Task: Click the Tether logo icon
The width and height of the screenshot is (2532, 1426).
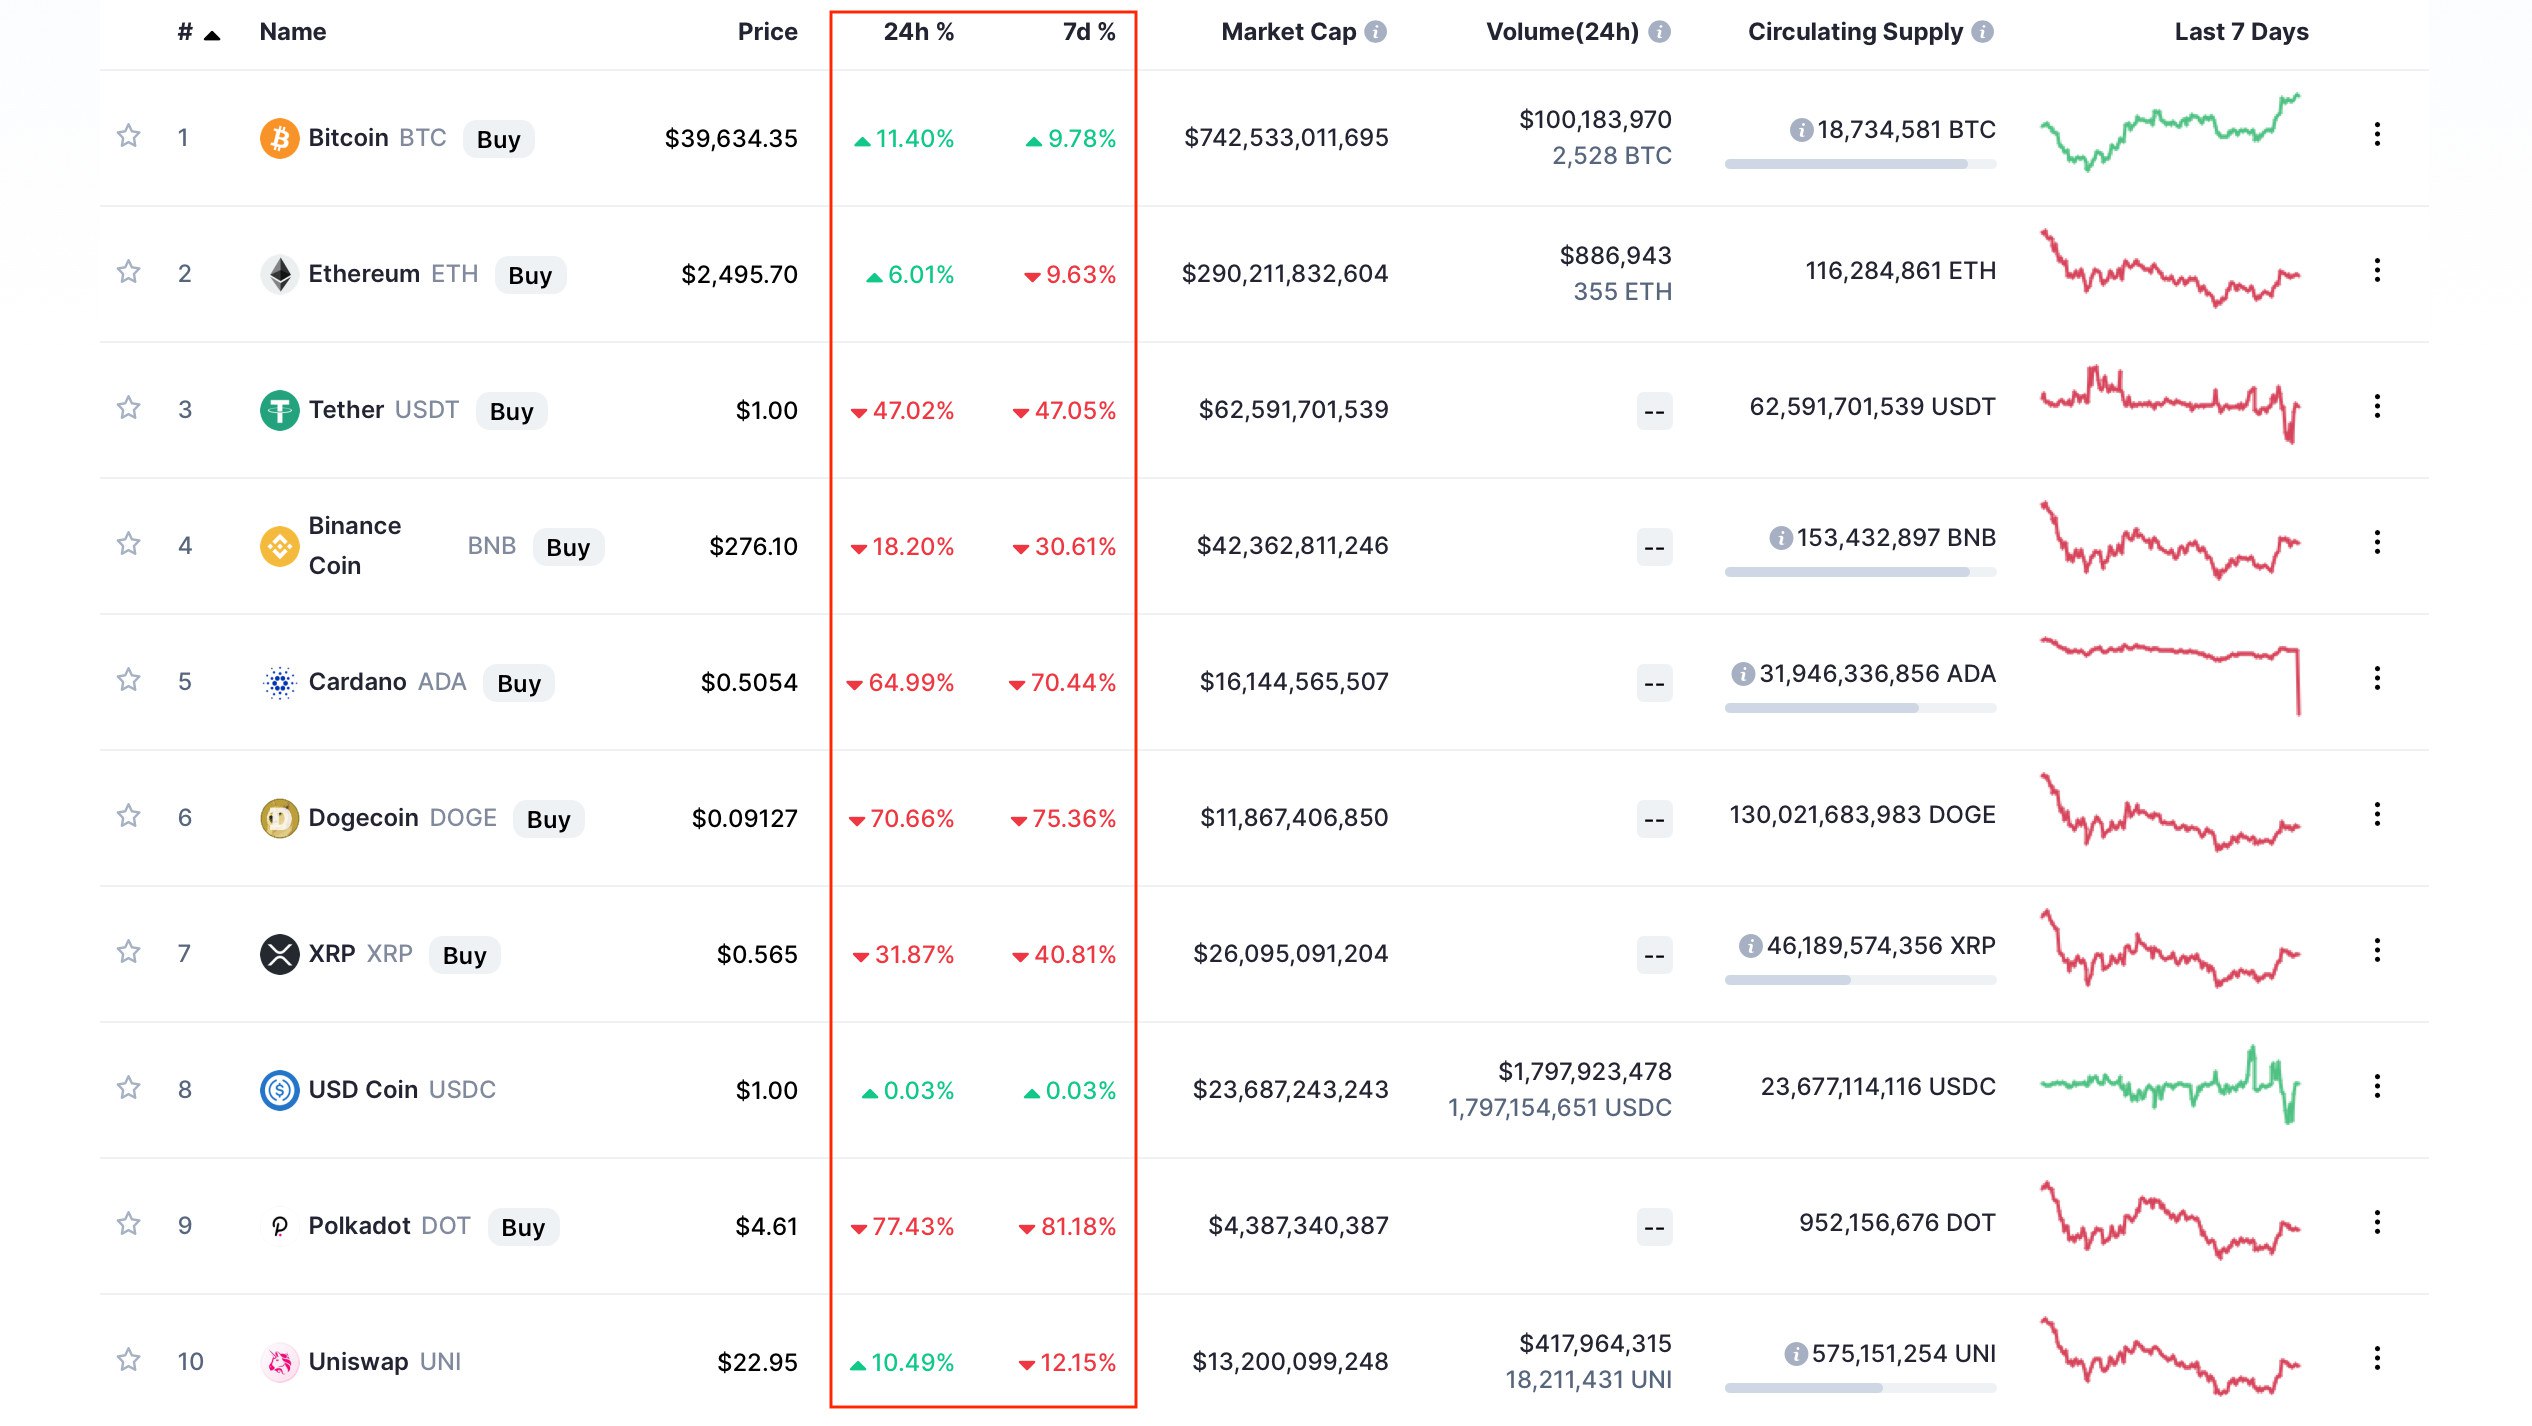Action: (280, 410)
